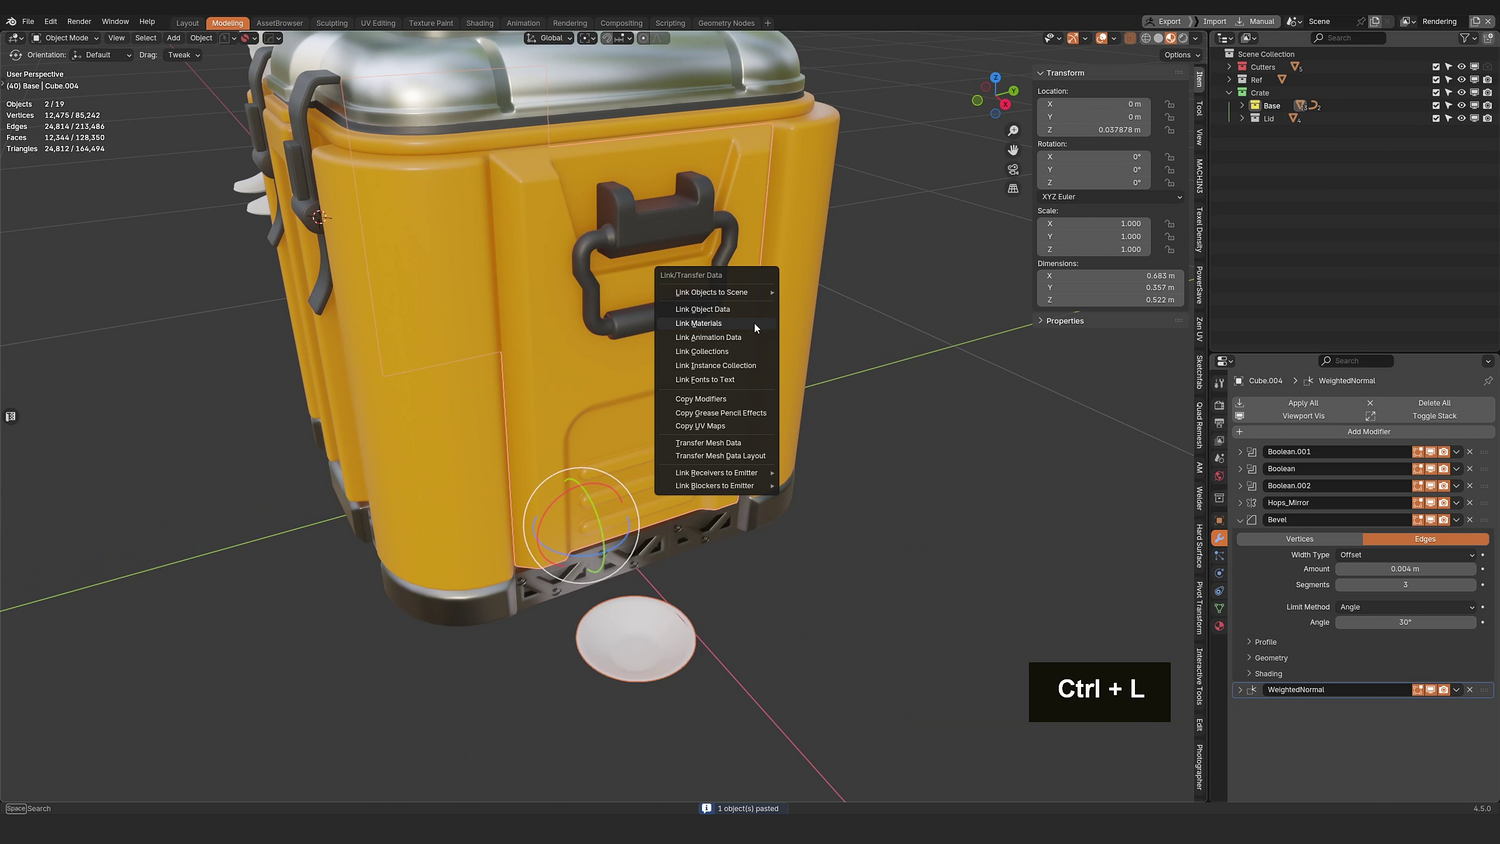Click the Viewport Vis button
The image size is (1500, 844).
tap(1303, 416)
